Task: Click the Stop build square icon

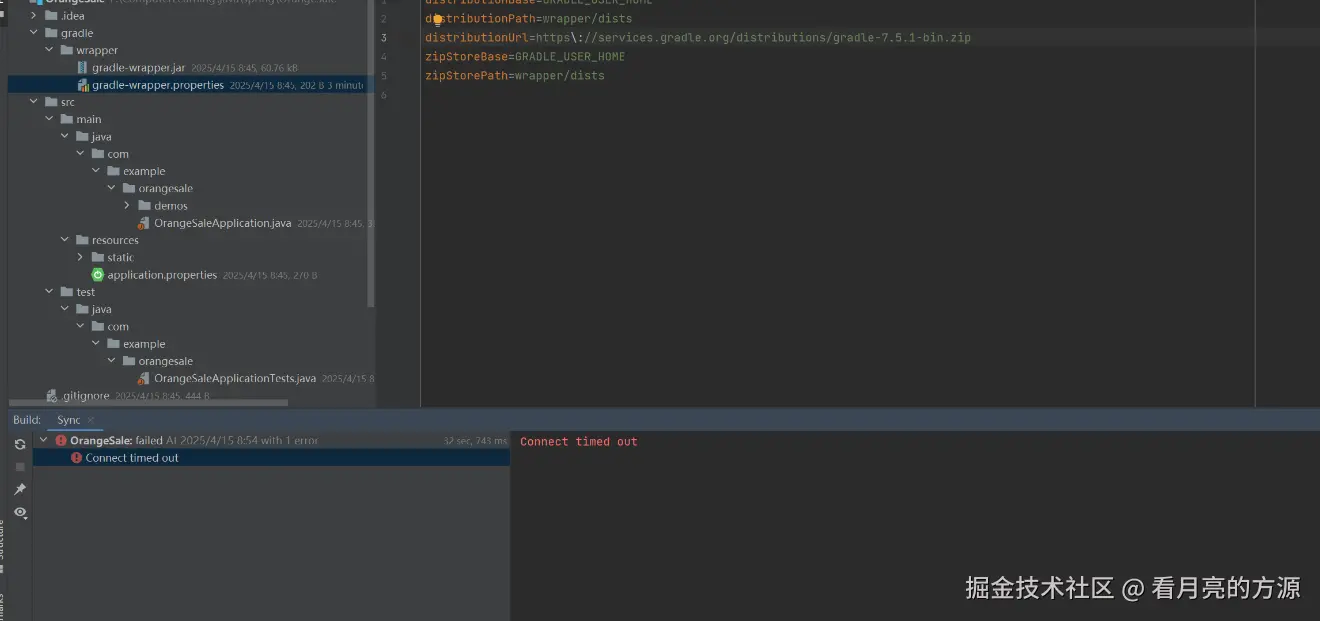Action: [19, 467]
